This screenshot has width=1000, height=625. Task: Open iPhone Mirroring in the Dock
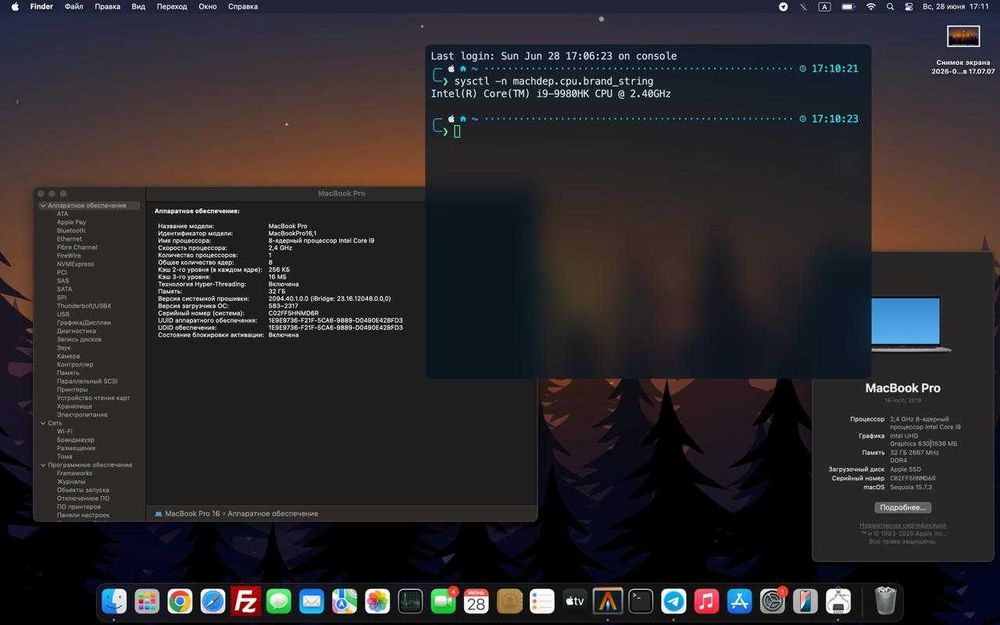(x=805, y=601)
